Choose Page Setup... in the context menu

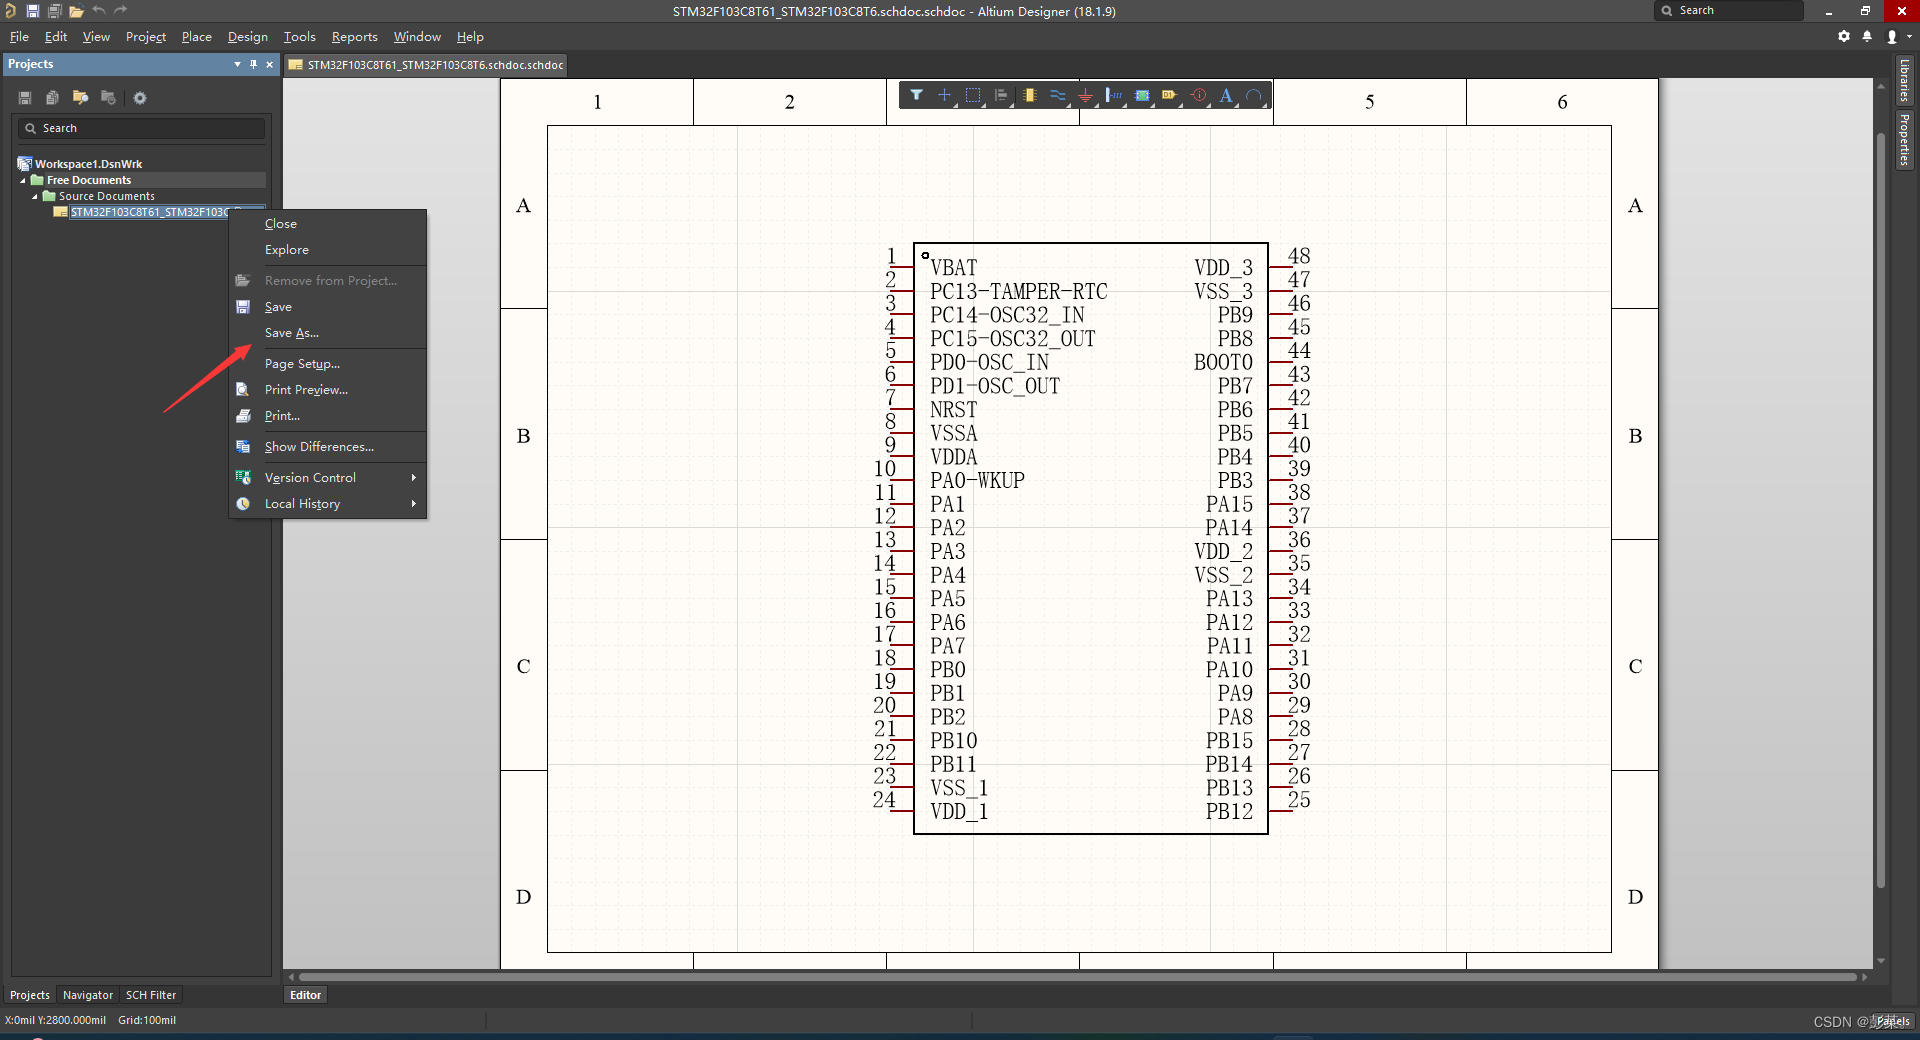(x=328, y=364)
